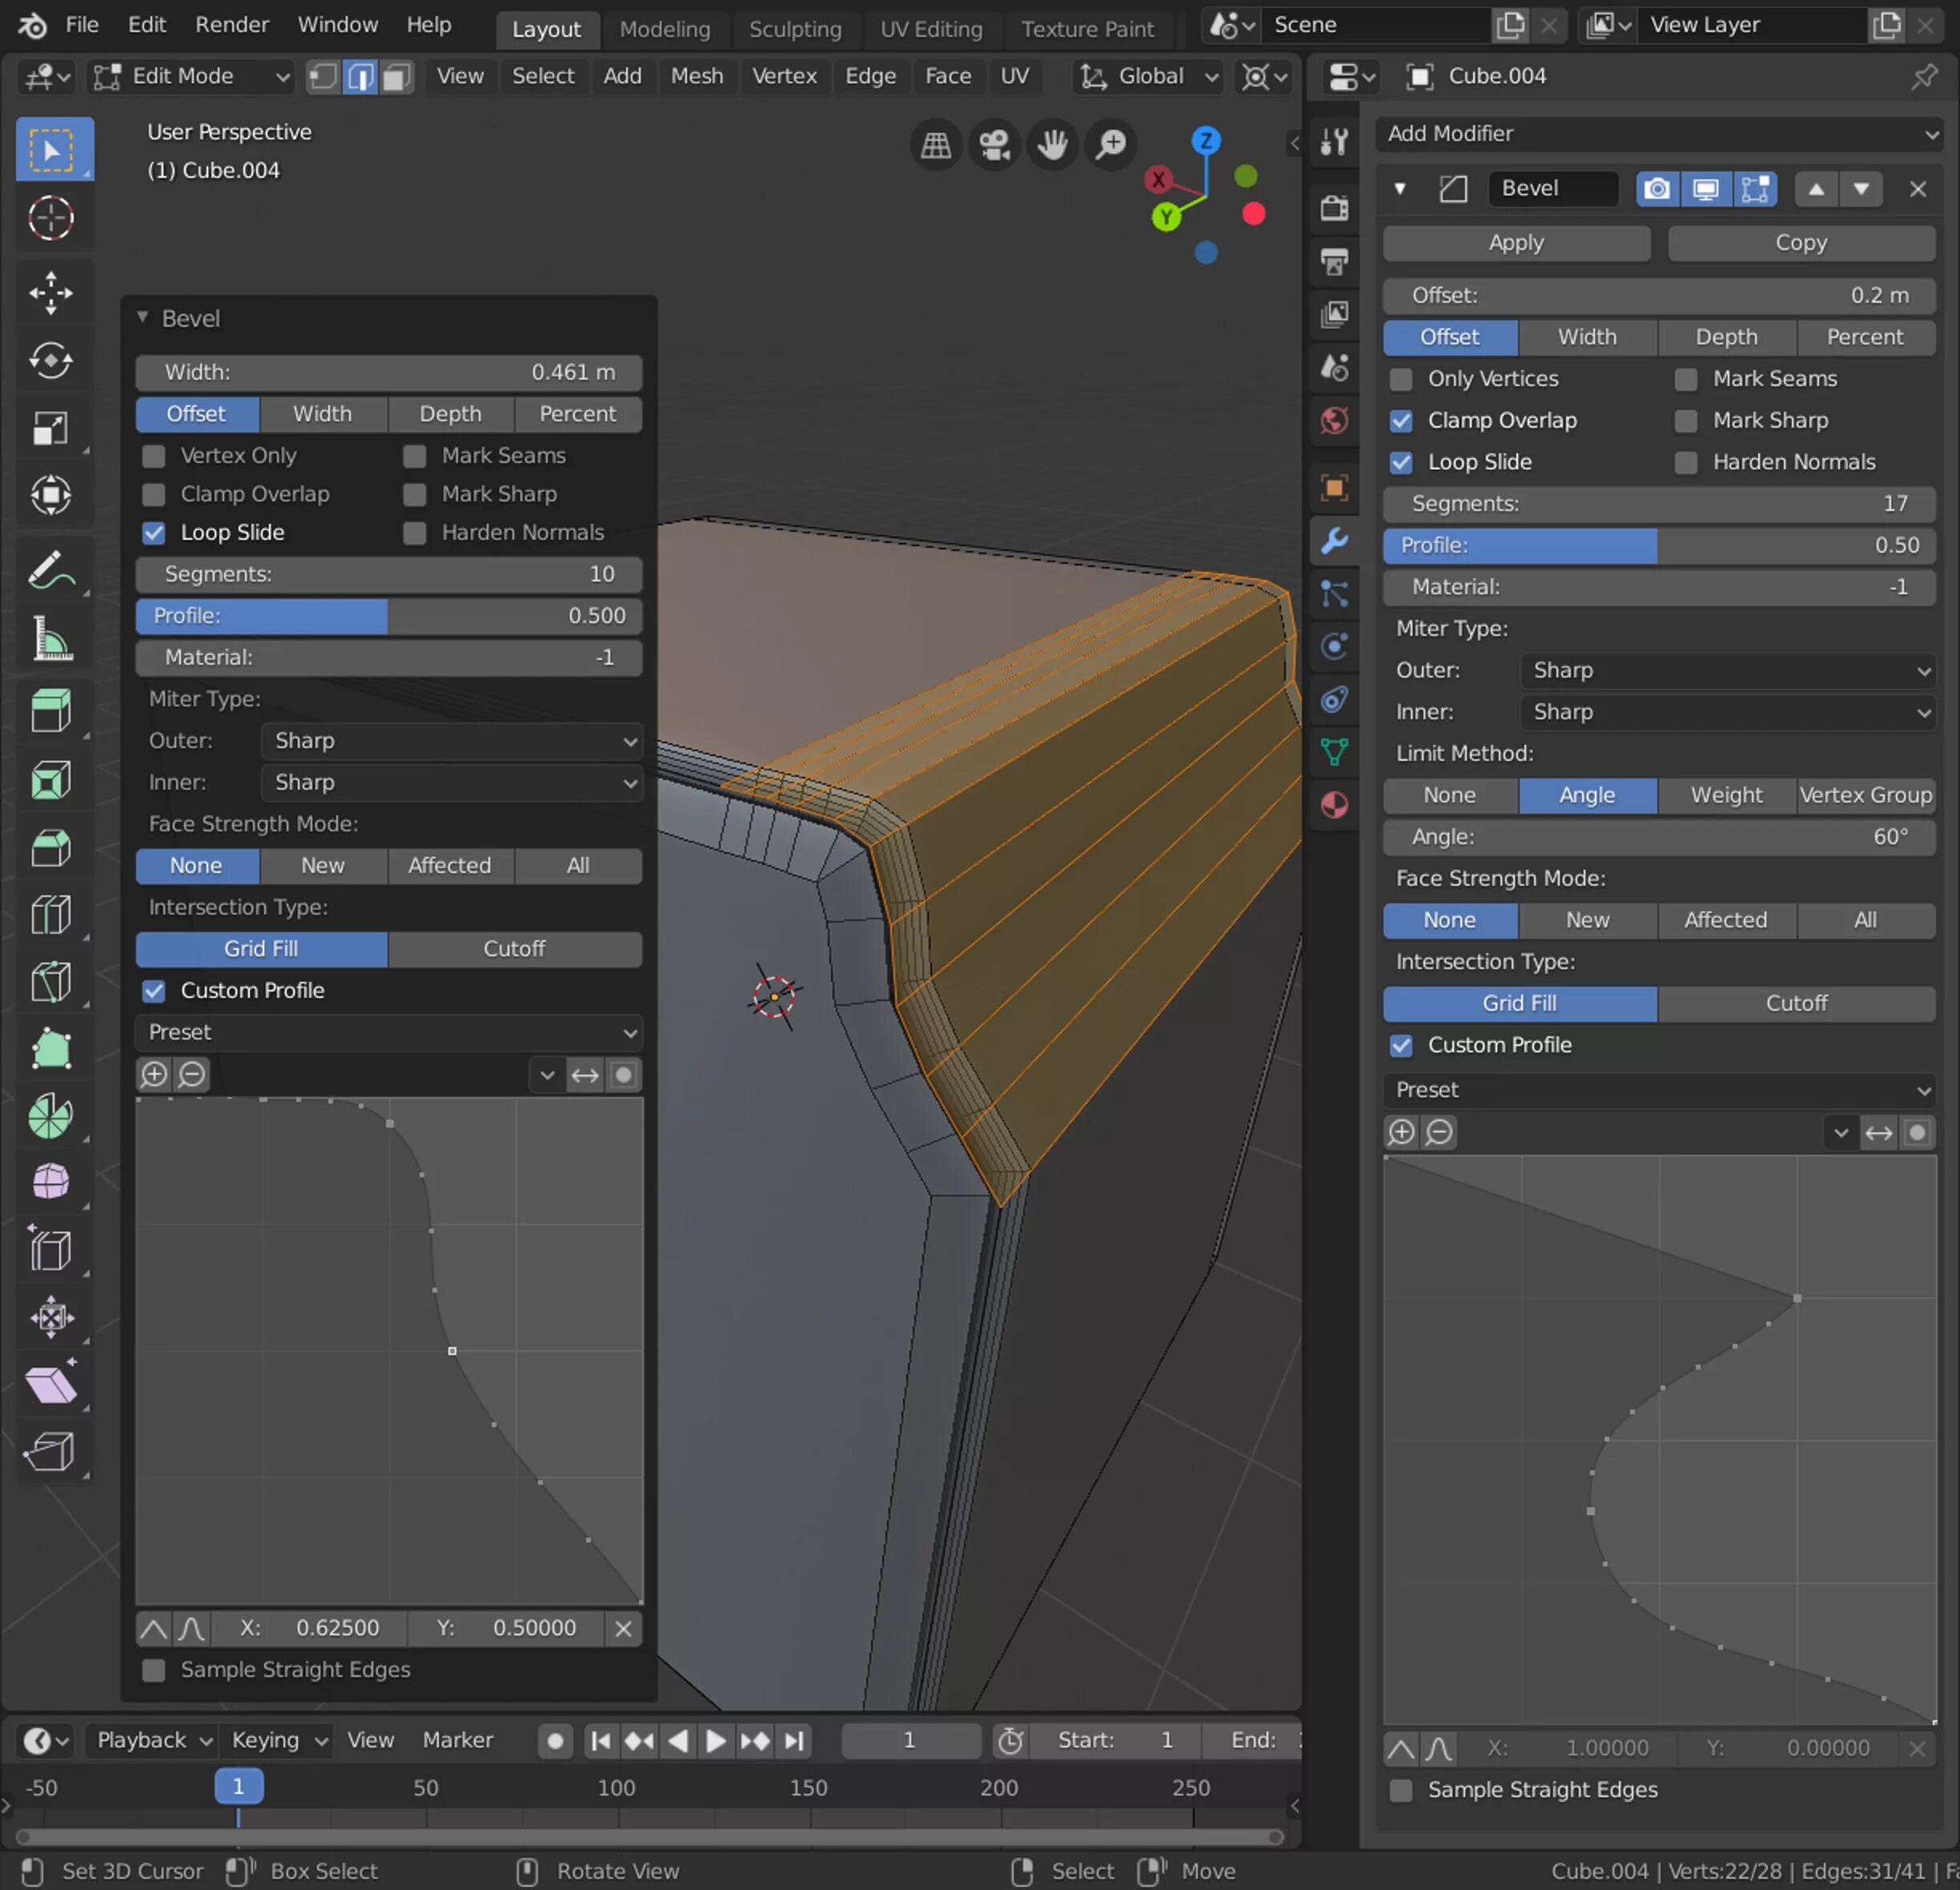This screenshot has width=1960, height=1890.
Task: Toggle modifier display in render
Action: 1657,189
